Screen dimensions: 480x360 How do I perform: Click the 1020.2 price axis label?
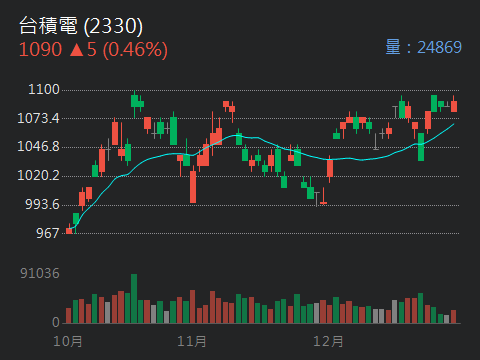click(x=38, y=175)
